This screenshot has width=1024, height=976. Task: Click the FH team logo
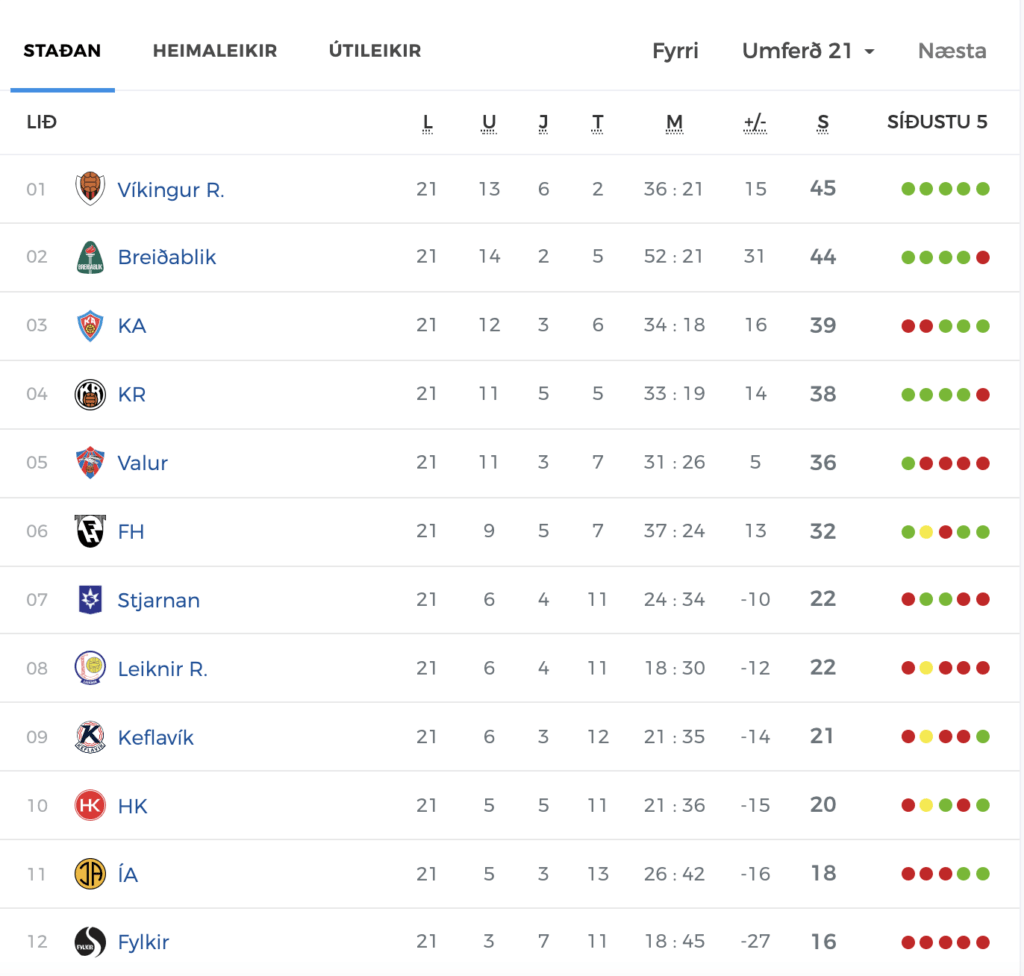pos(90,531)
